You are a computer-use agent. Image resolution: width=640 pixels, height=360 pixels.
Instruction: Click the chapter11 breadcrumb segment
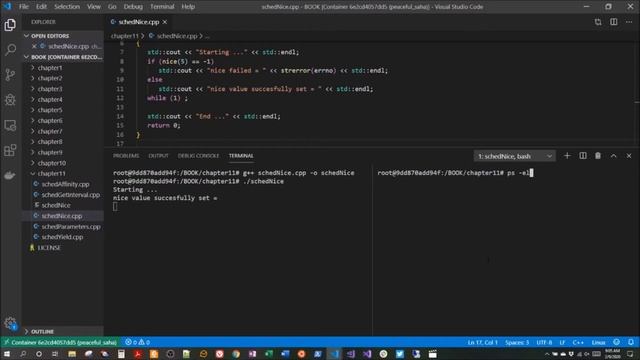click(124, 36)
